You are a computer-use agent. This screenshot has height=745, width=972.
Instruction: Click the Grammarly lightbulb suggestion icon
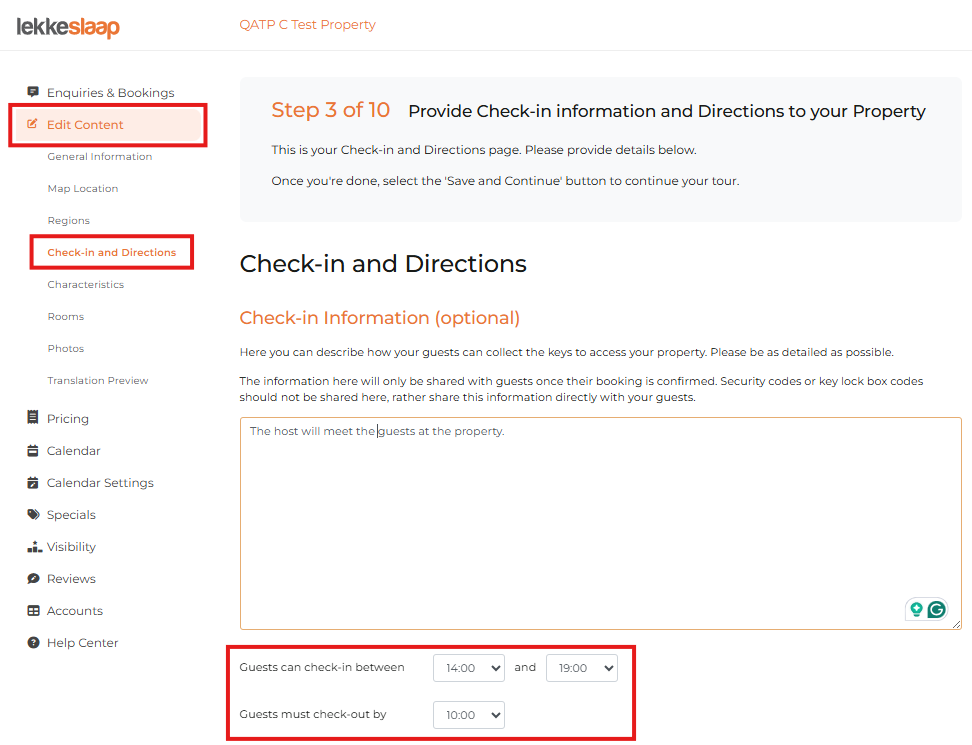[916, 610]
